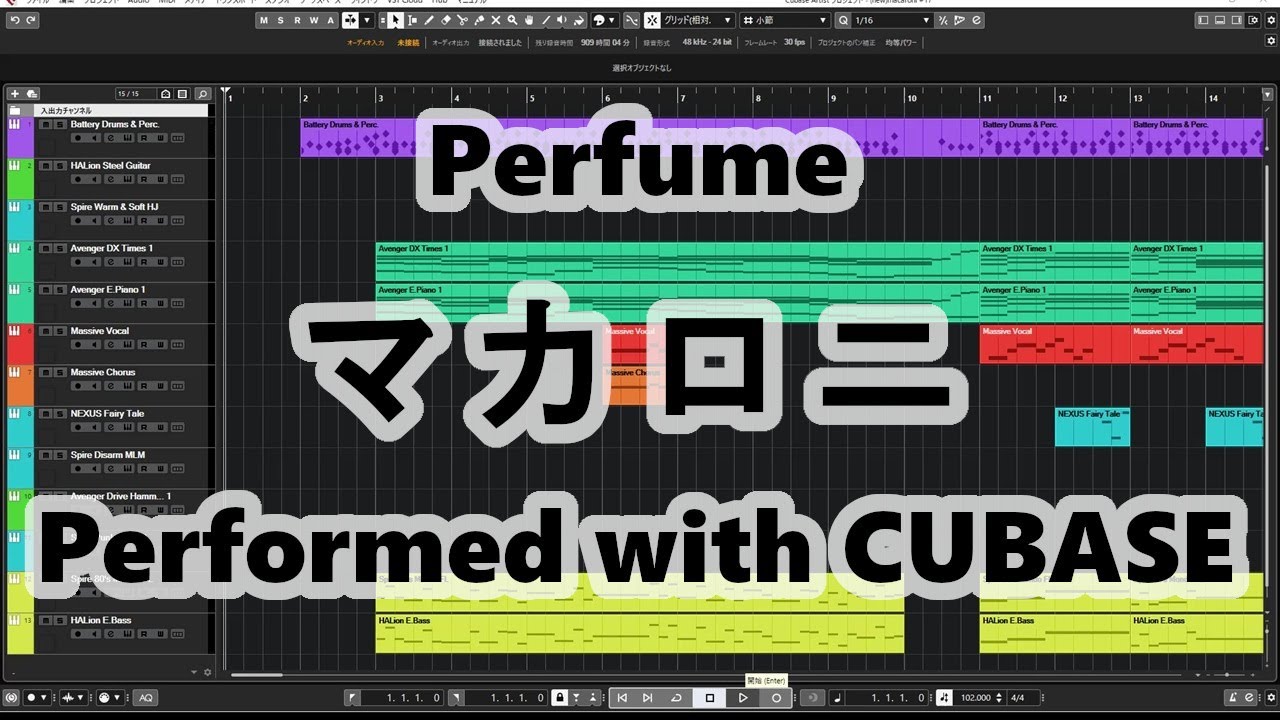Select the HALion E.Bass clip at bar 3

click(640, 633)
